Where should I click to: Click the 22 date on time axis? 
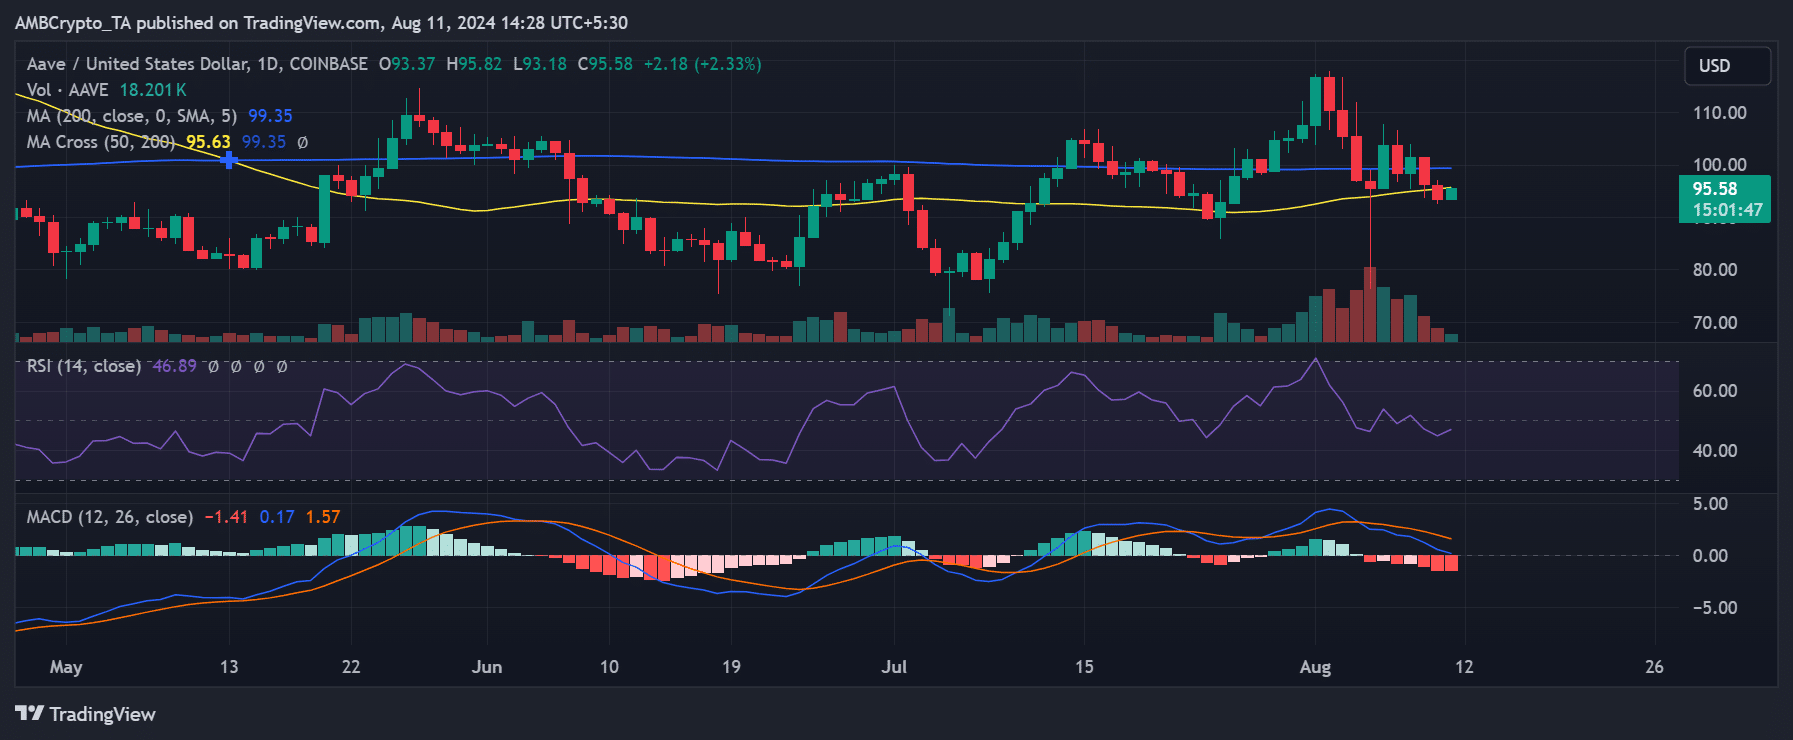[x=351, y=667]
